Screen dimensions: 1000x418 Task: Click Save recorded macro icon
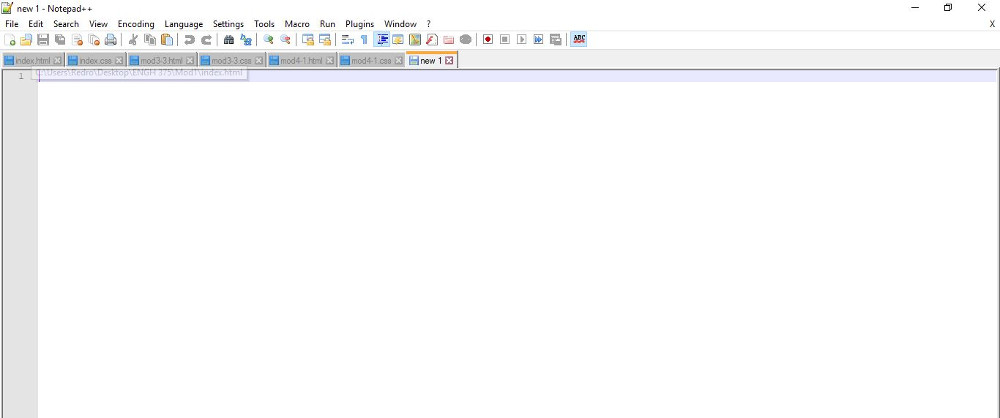point(555,40)
